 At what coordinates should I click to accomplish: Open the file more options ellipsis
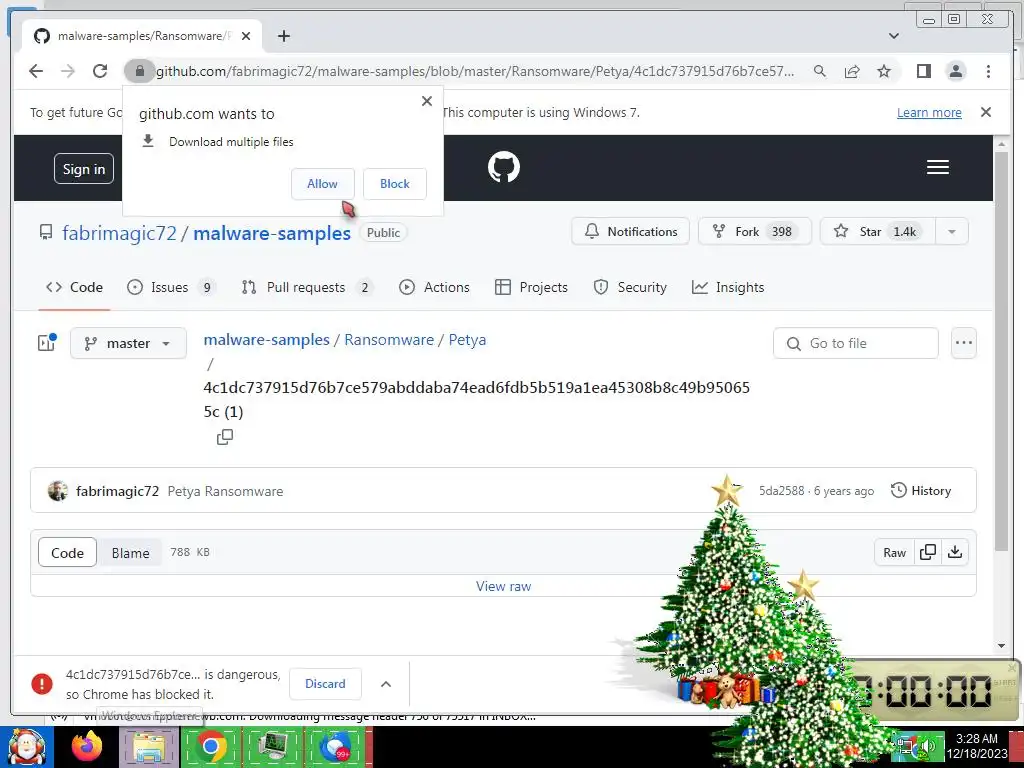tap(964, 343)
